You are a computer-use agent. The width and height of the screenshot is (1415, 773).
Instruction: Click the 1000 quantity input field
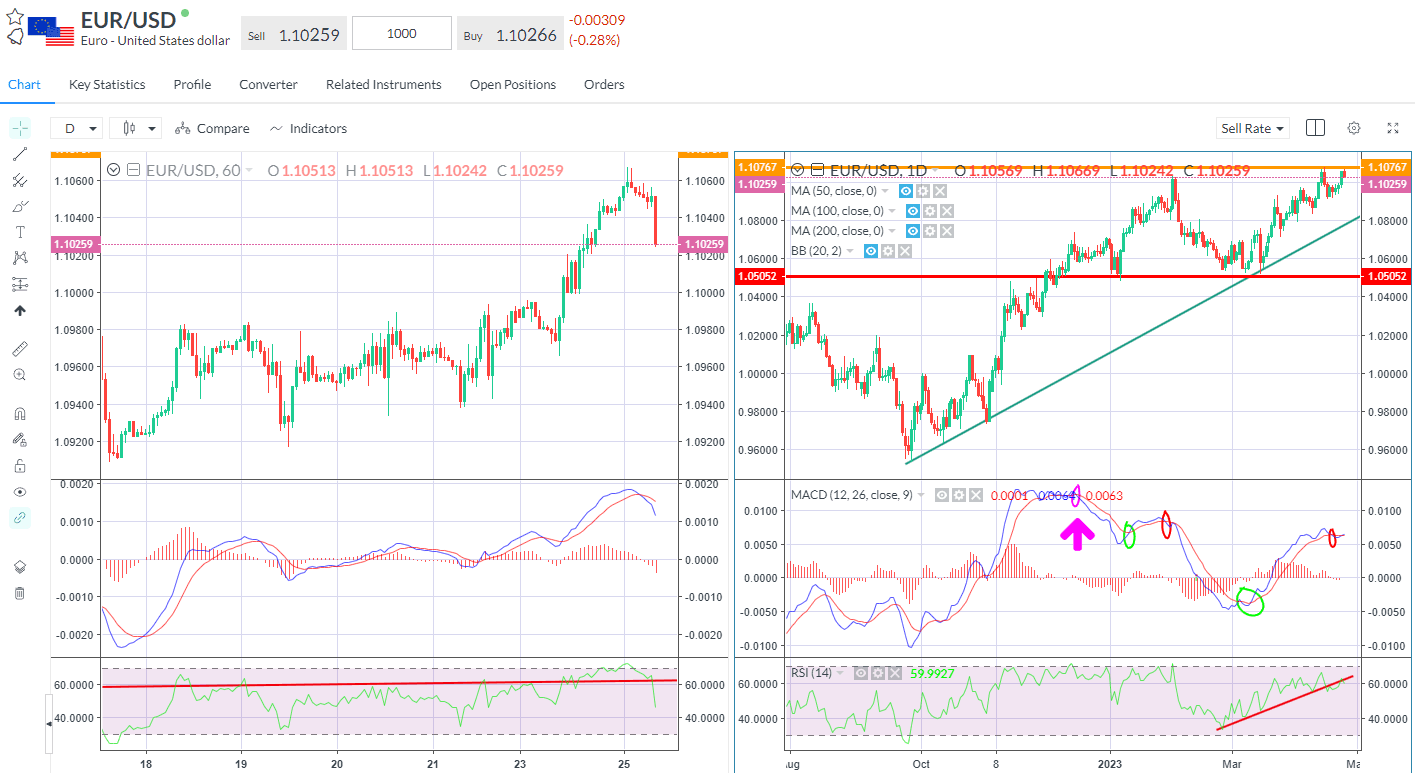click(x=401, y=32)
